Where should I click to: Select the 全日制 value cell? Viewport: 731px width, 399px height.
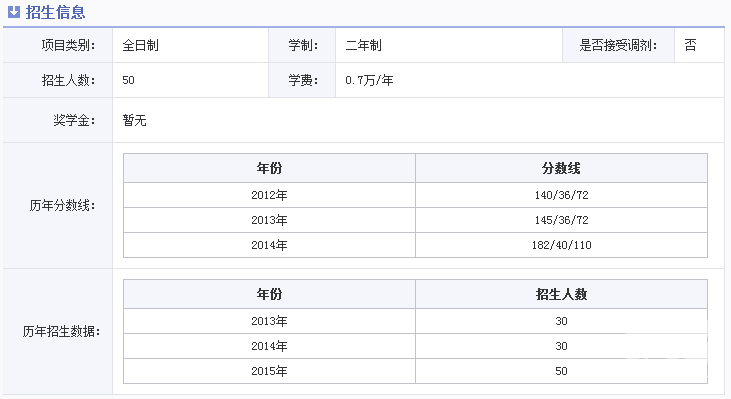[x=191, y=45]
